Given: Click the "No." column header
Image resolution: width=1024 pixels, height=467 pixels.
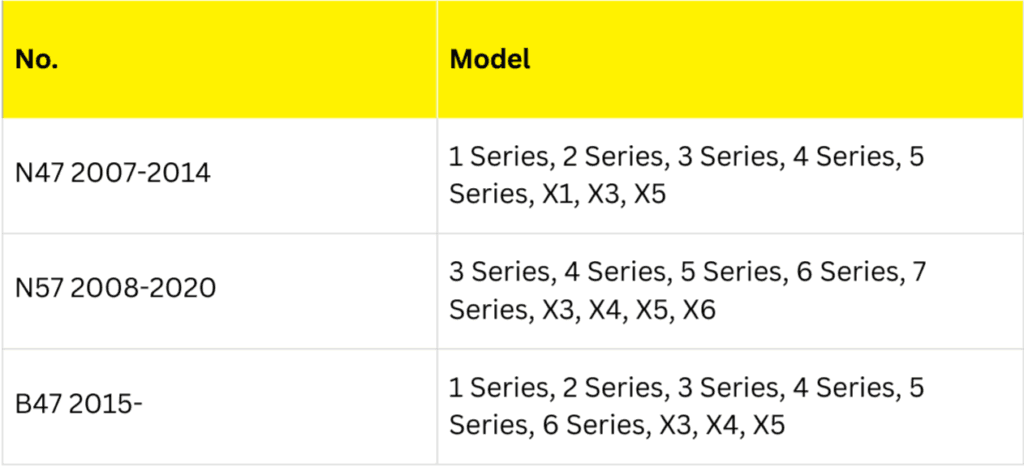Looking at the screenshot, I should pyautogui.click(x=38, y=59).
